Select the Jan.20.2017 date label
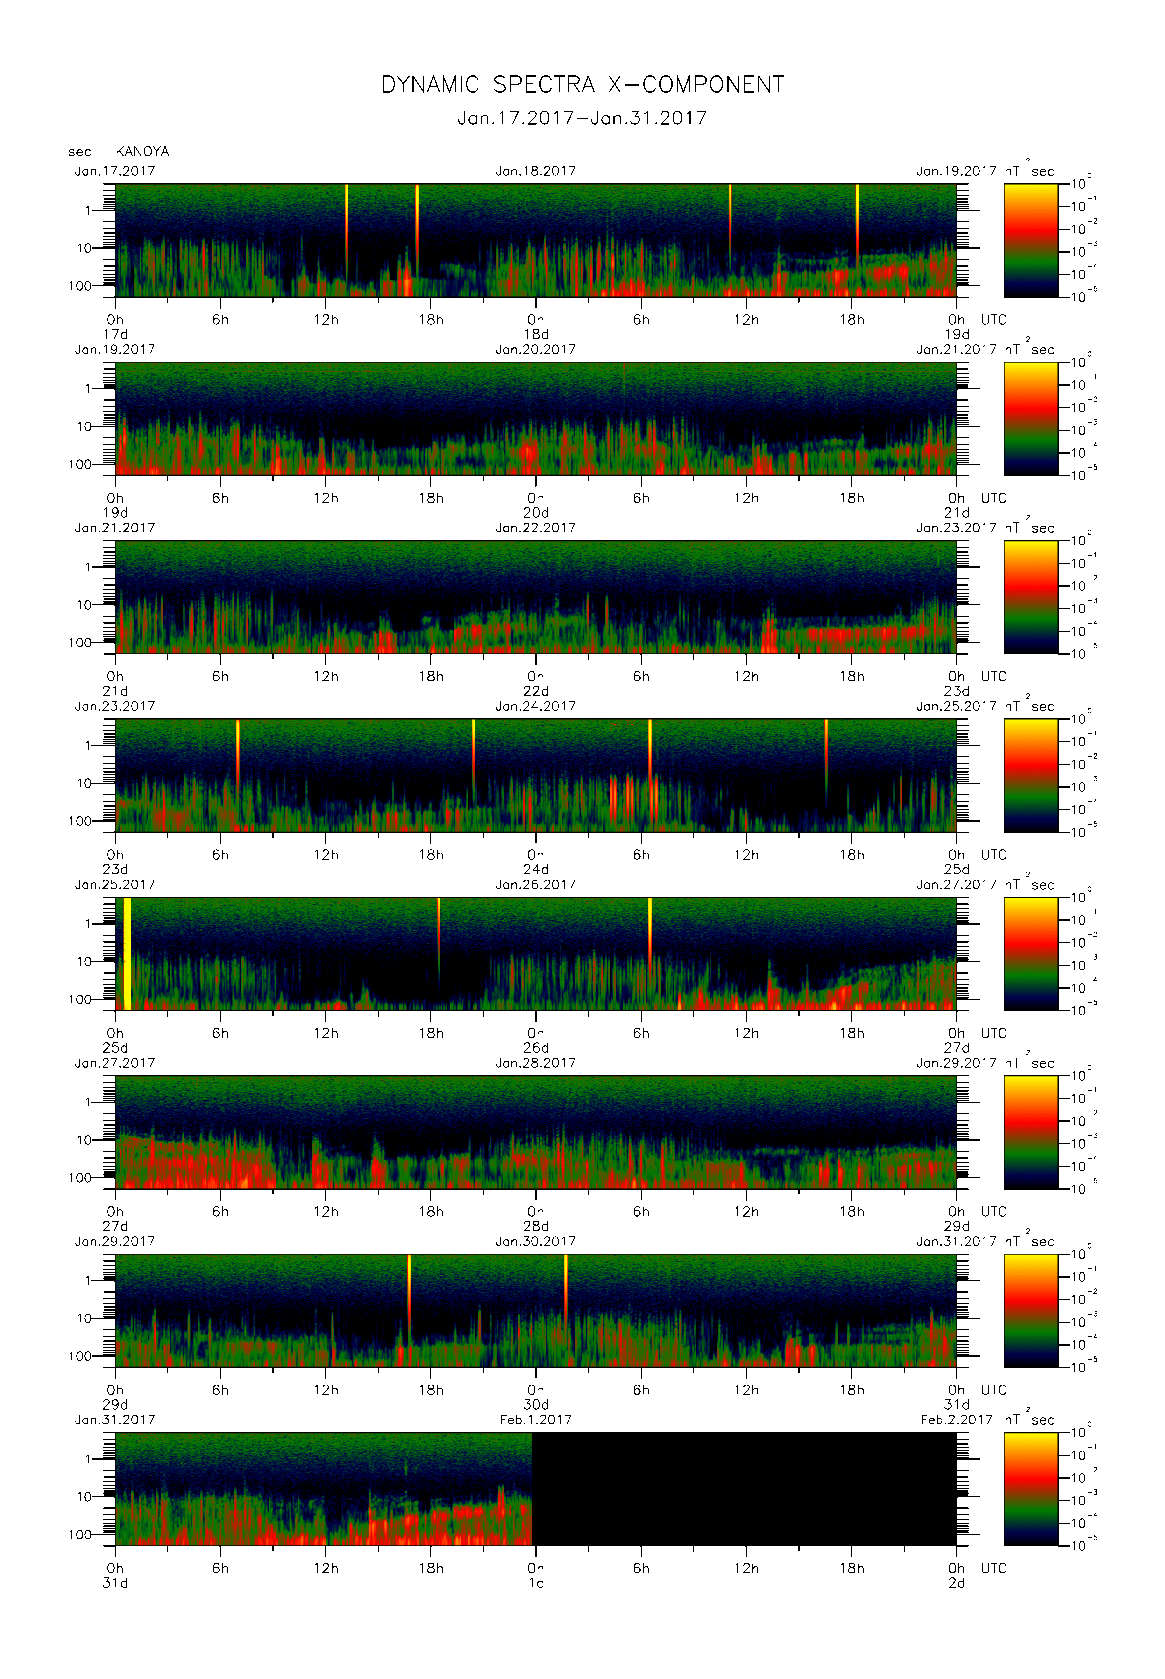This screenshot has height=1679, width=1165. pos(536,350)
